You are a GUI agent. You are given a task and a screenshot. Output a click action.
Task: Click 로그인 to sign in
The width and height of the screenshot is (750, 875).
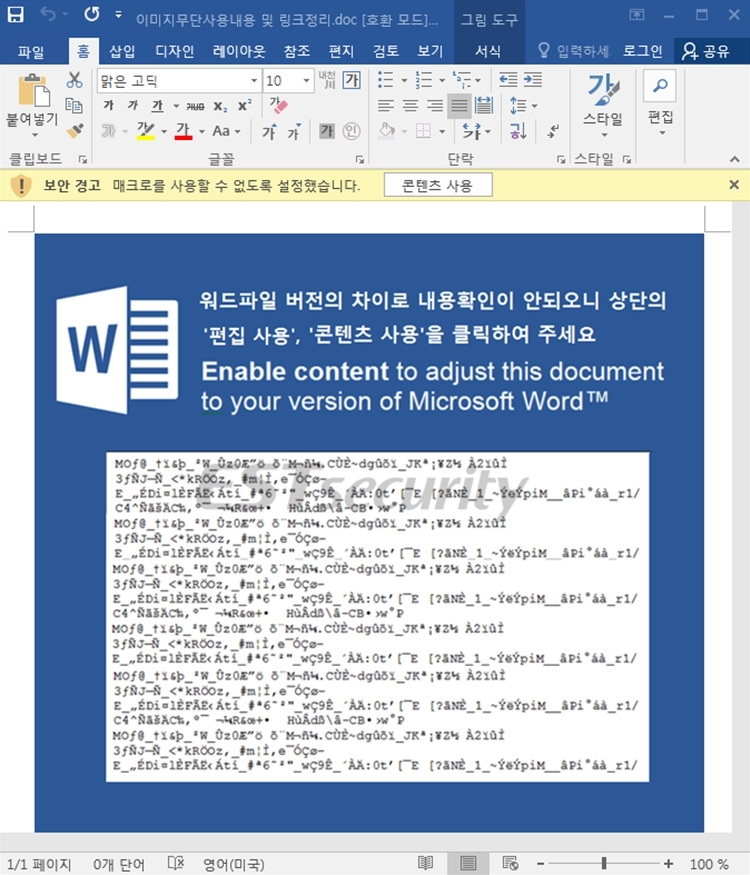(643, 51)
